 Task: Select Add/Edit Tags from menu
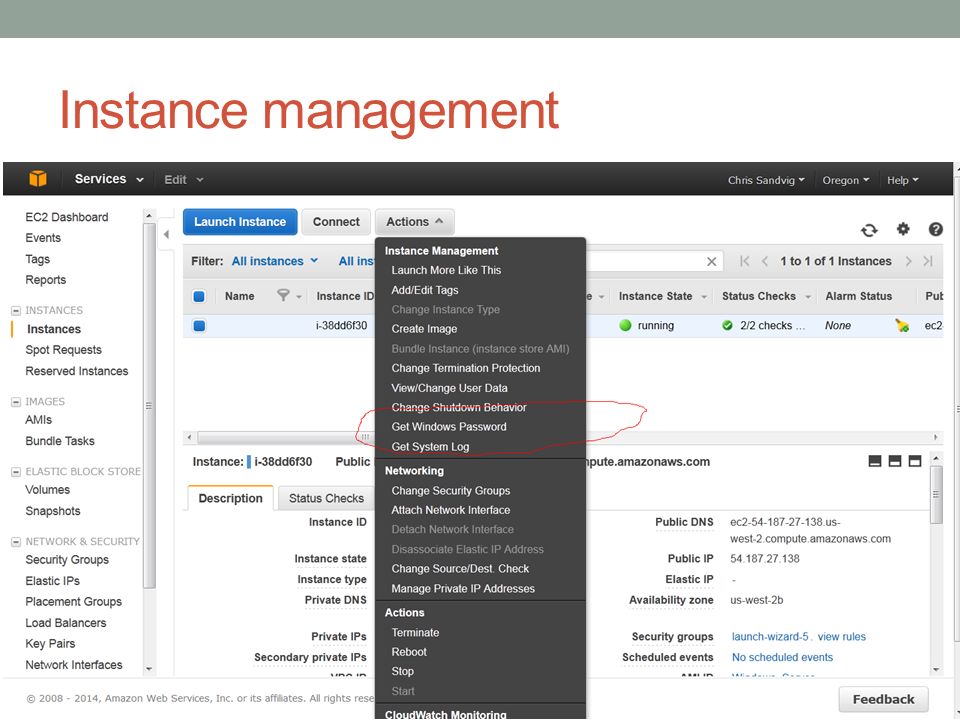[424, 290]
